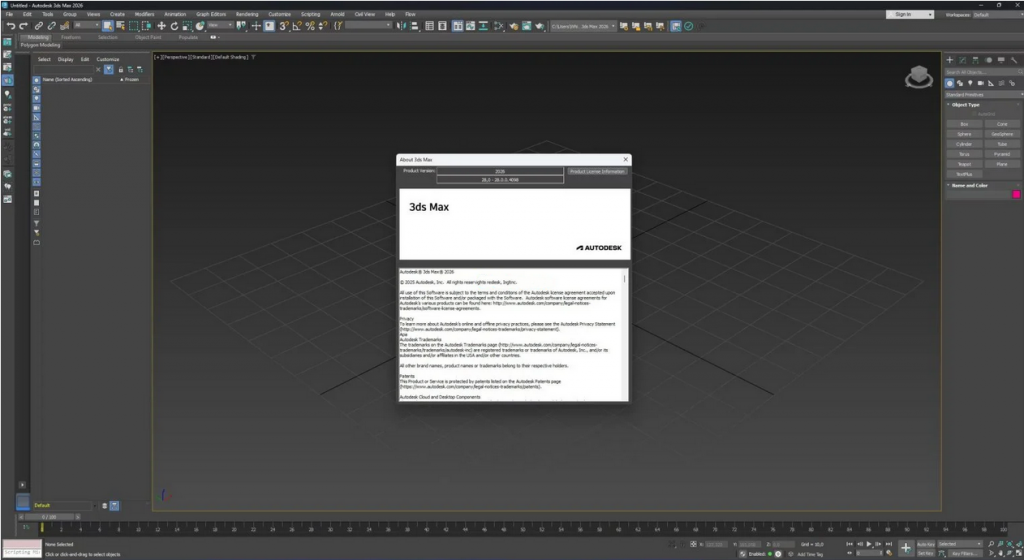1024x560 pixels.
Task: Activate Select and Move tool
Action: point(161,26)
